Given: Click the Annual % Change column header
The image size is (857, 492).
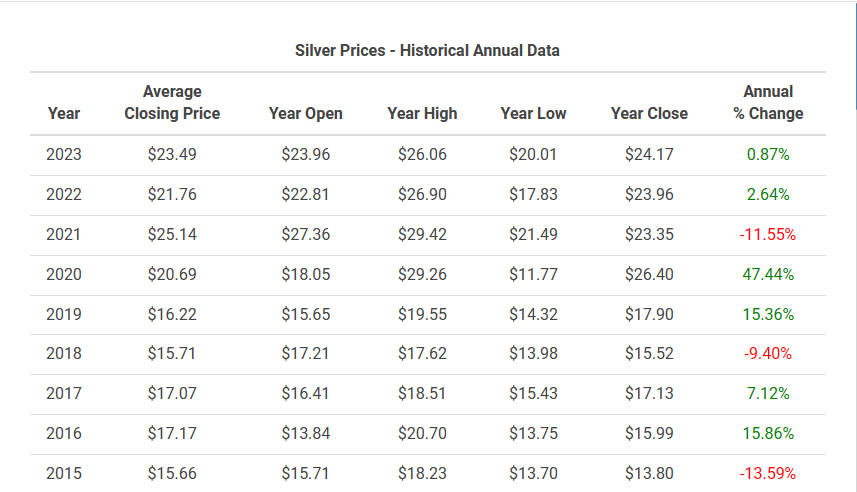Looking at the screenshot, I should pyautogui.click(x=768, y=102).
